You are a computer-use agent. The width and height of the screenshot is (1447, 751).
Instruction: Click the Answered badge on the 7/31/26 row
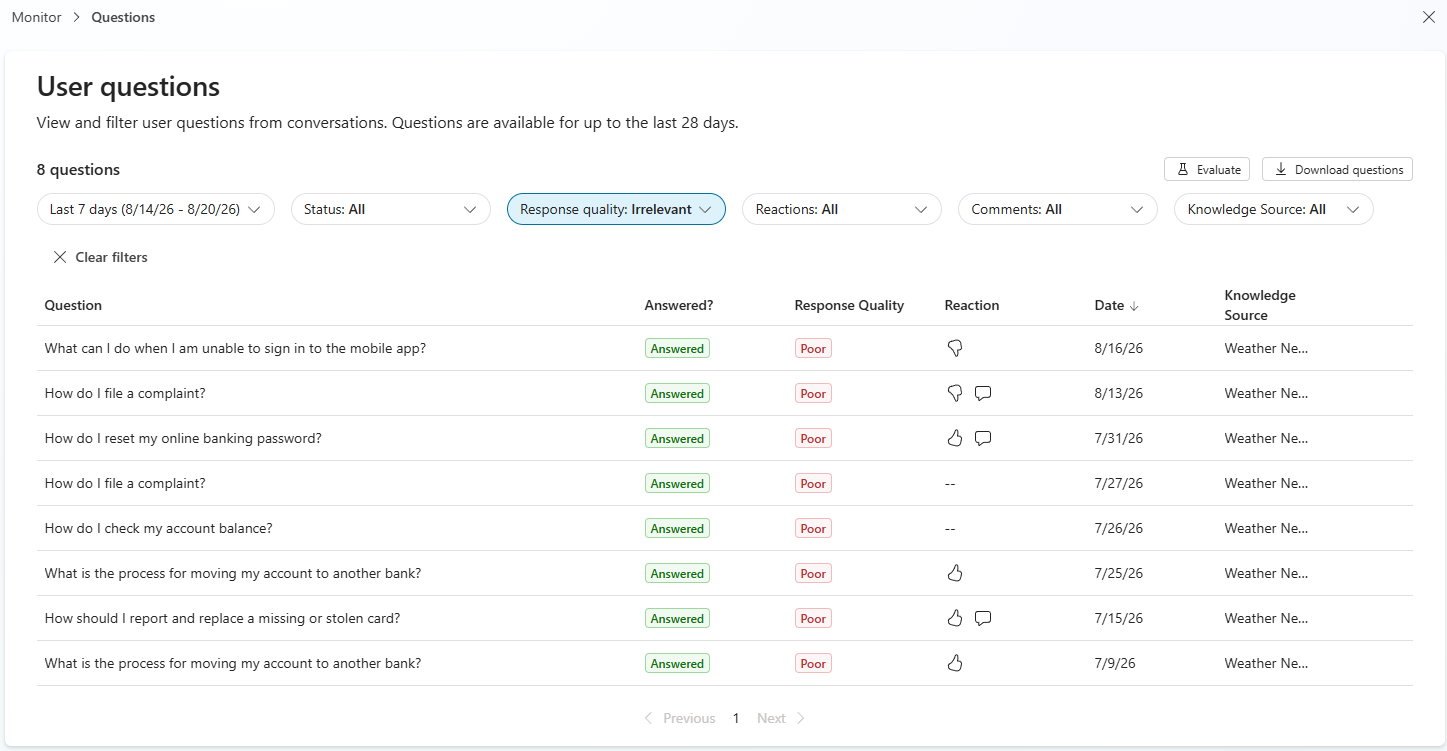click(x=677, y=439)
